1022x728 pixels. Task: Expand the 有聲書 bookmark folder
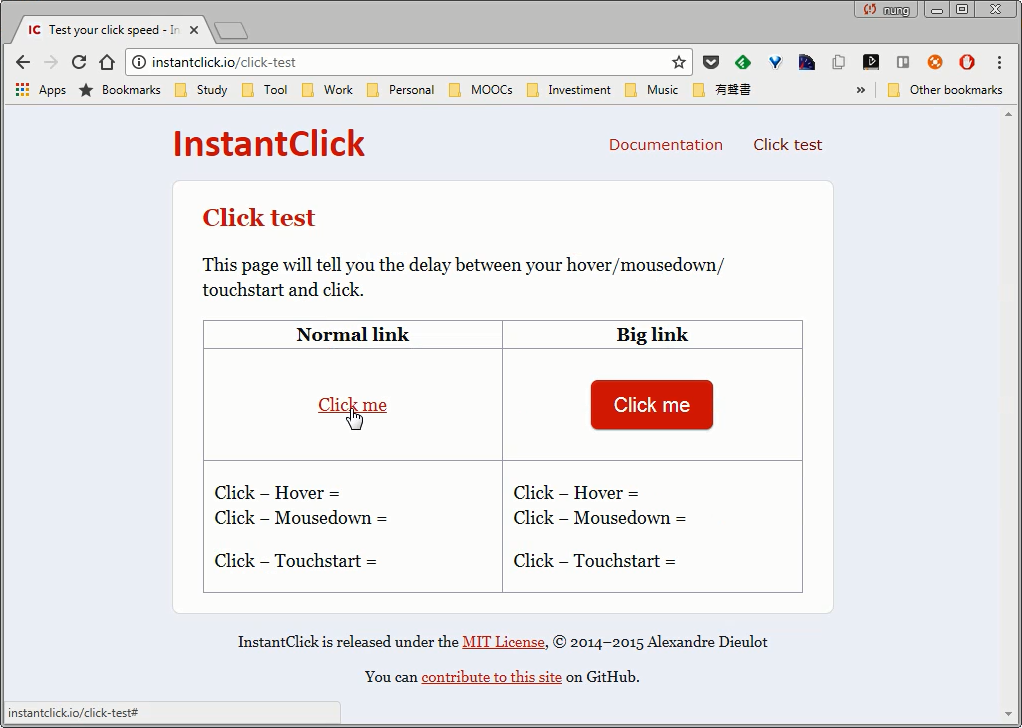point(722,90)
